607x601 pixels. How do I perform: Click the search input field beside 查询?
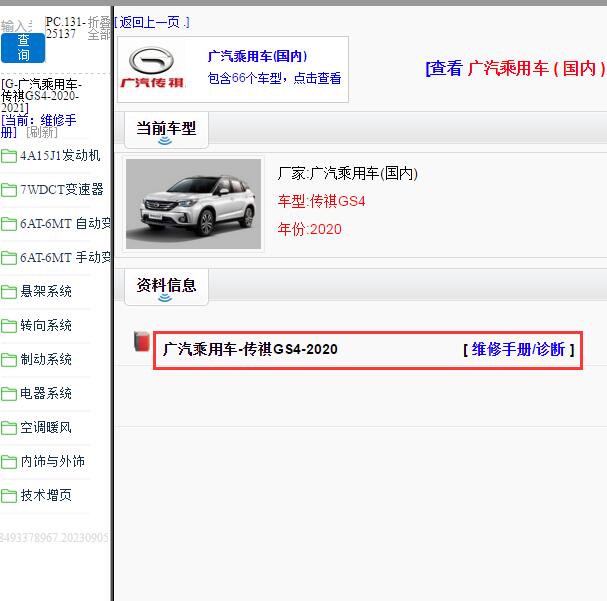pyautogui.click(x=17, y=26)
